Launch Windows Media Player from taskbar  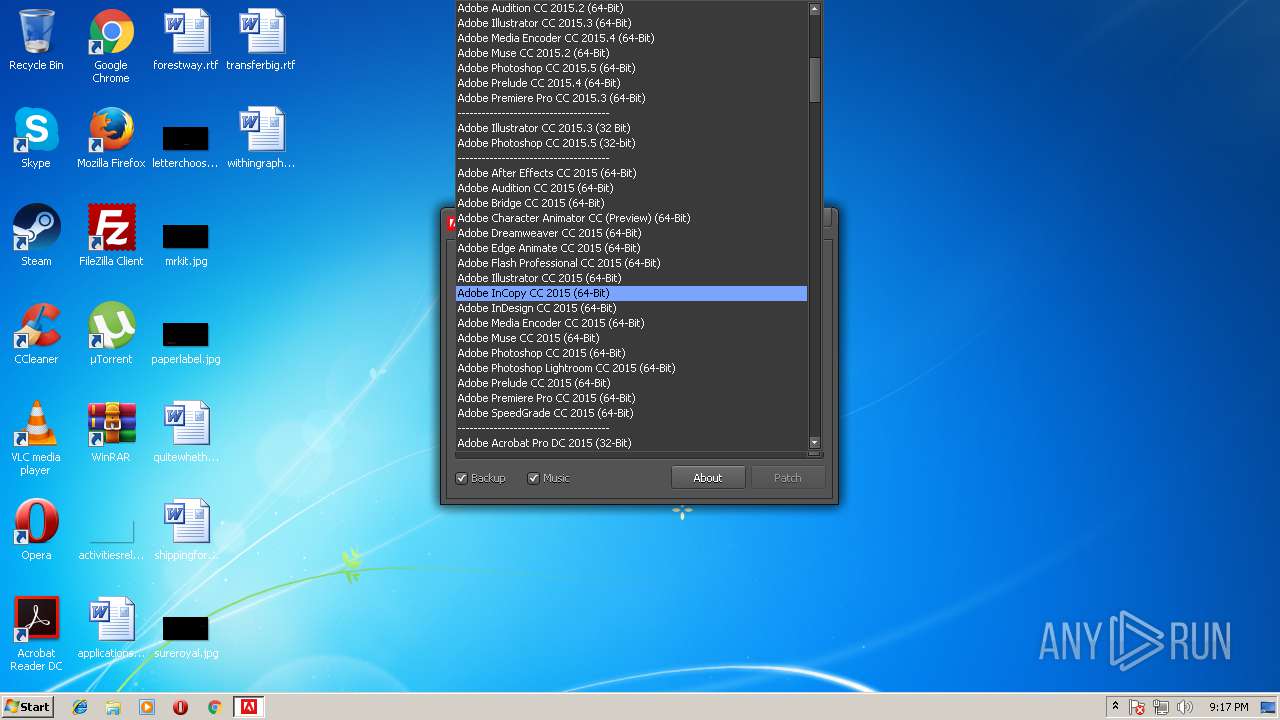[x=147, y=707]
